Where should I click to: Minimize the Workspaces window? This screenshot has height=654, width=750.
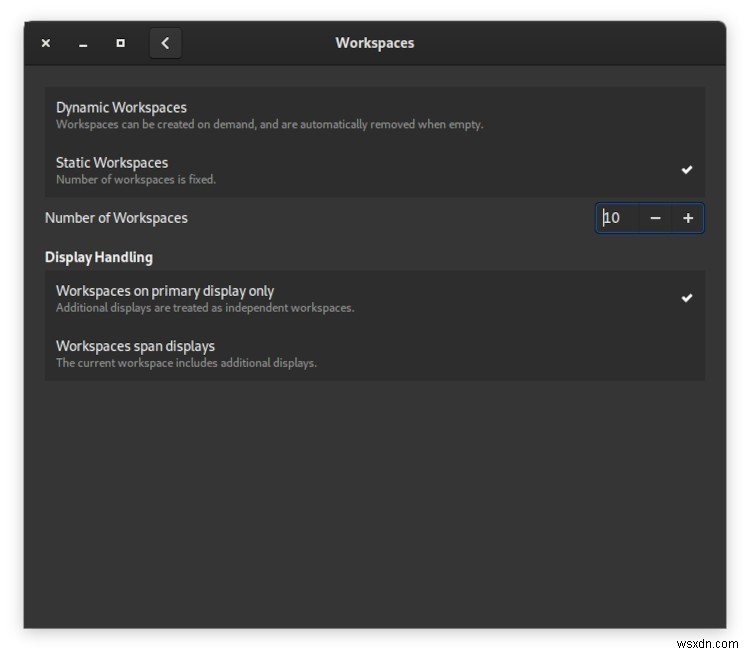[83, 44]
